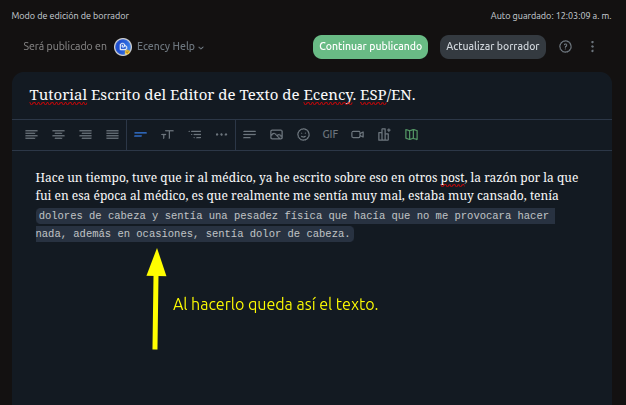This screenshot has width=626, height=405.
Task: Align text right in editor toolbar
Action: pyautogui.click(x=85, y=135)
